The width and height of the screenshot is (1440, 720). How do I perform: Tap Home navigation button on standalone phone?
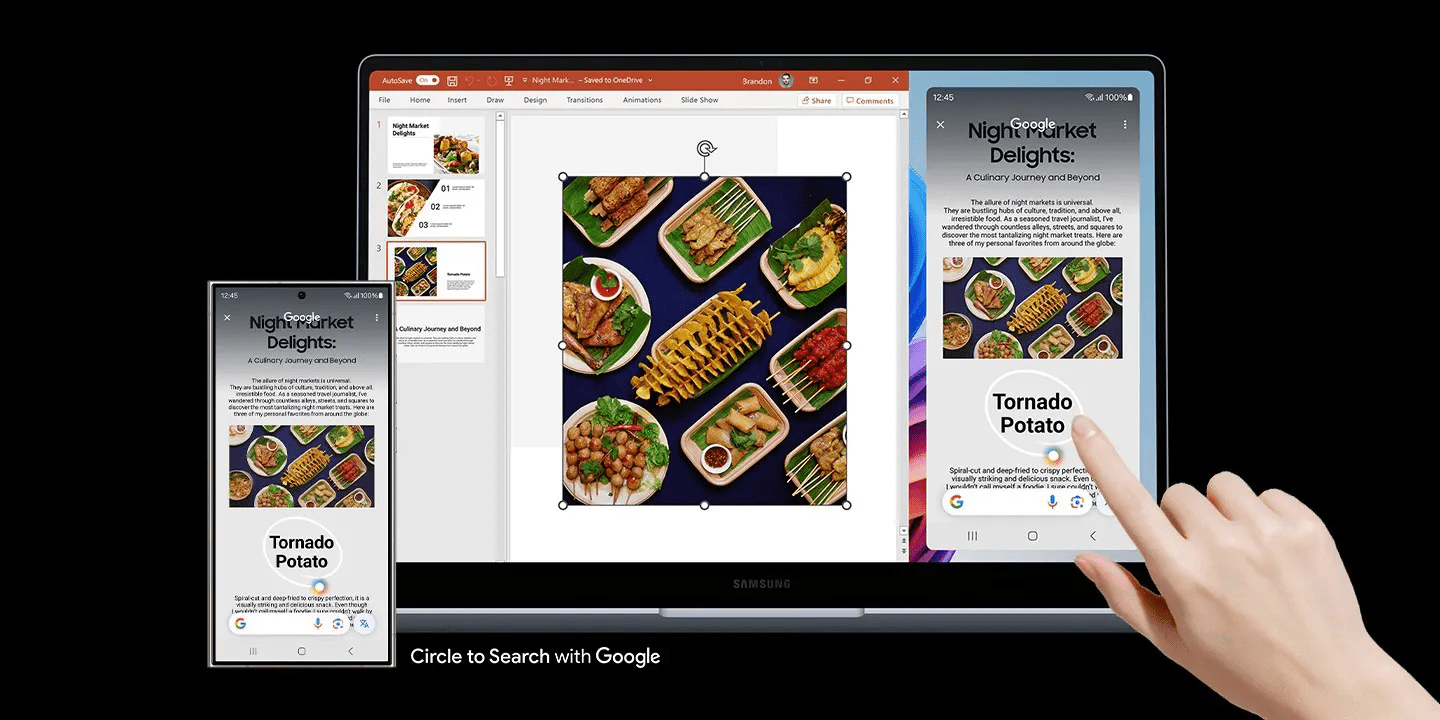(302, 651)
